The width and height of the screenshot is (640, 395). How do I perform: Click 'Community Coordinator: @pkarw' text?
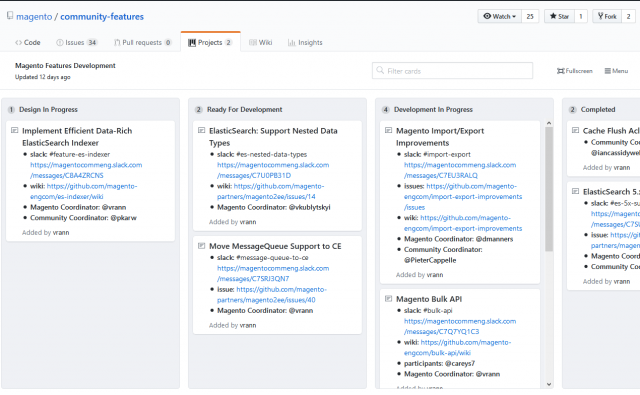[x=83, y=218]
